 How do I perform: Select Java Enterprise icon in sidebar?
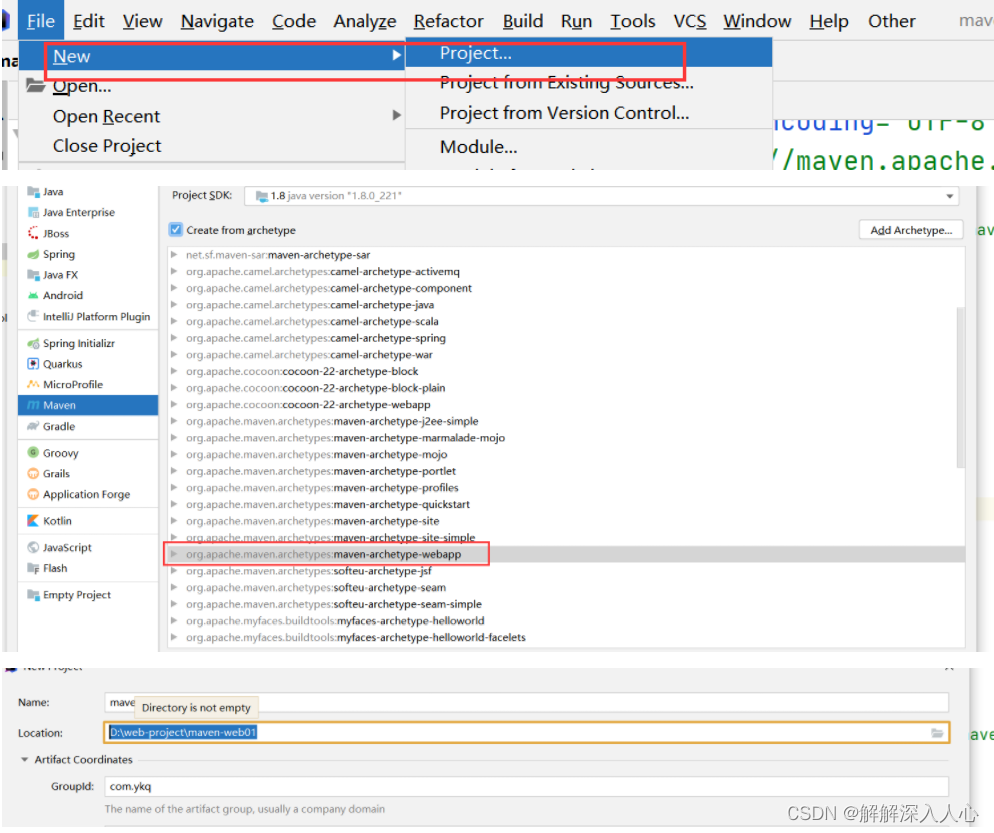[x=33, y=212]
